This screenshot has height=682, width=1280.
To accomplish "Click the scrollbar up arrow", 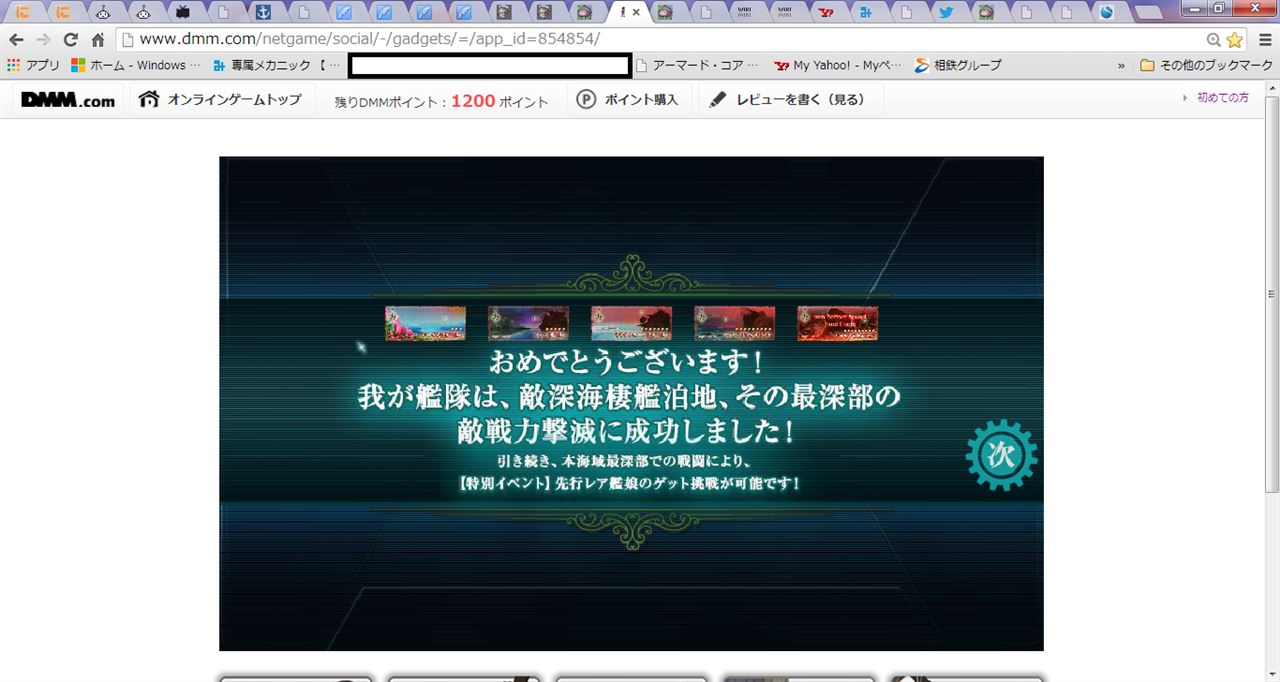I will [x=1272, y=88].
